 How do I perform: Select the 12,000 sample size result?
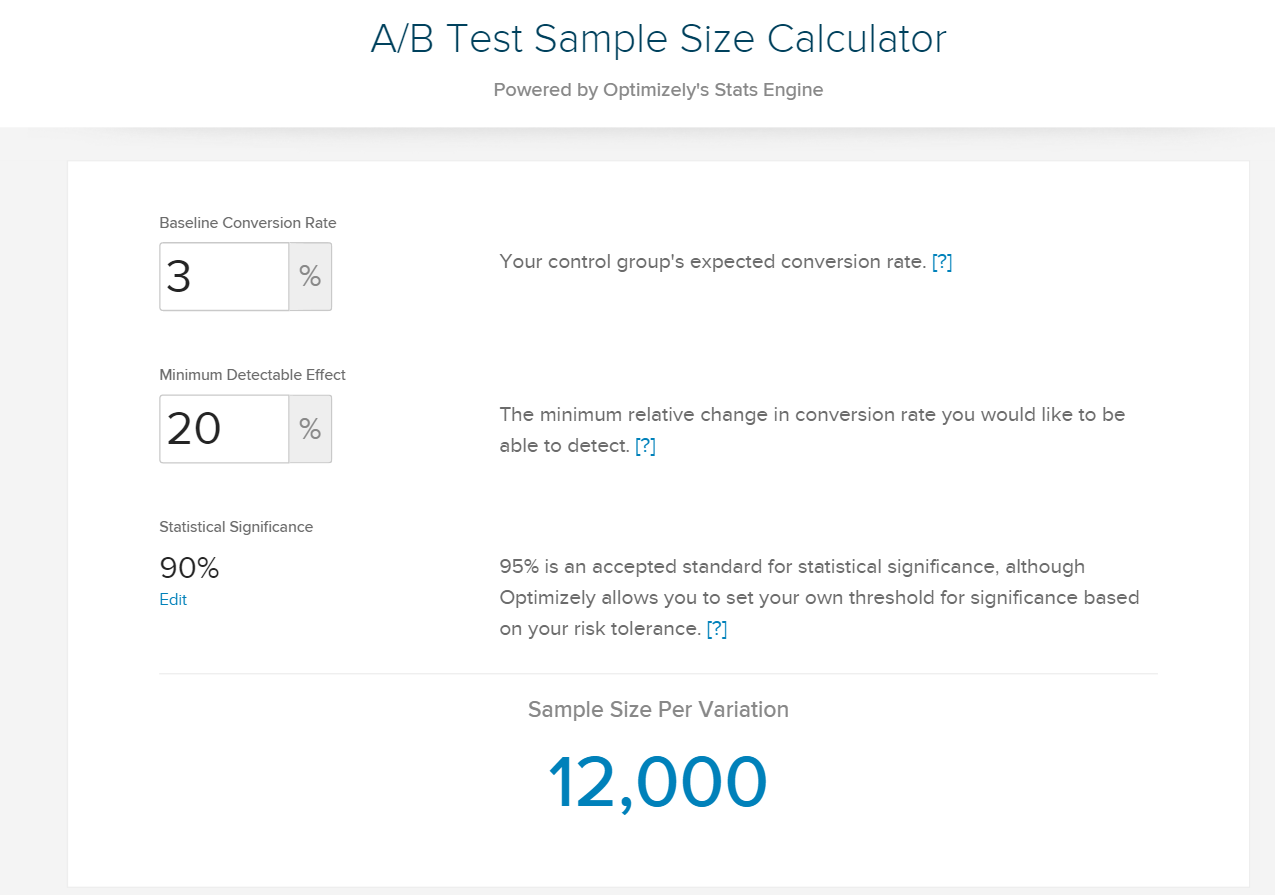(657, 782)
